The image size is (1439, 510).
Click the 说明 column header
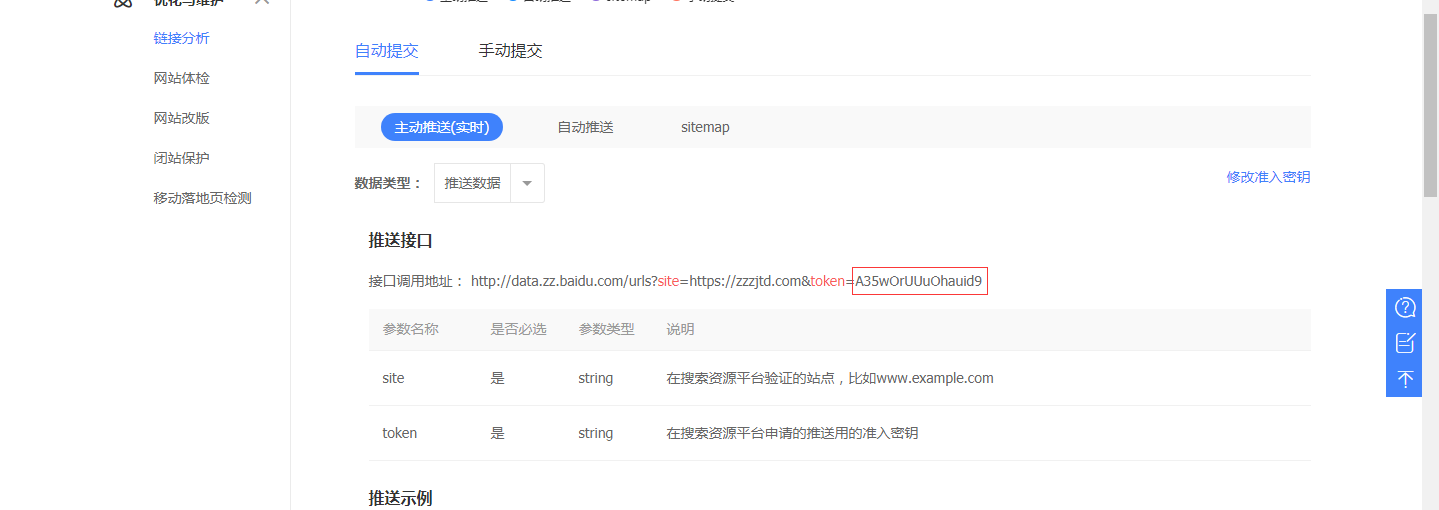[x=680, y=329]
